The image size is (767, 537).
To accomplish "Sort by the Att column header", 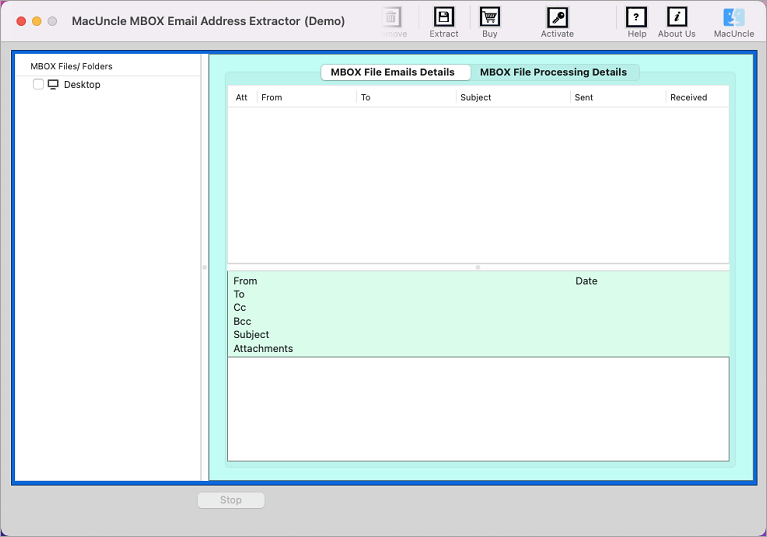I will pos(241,97).
